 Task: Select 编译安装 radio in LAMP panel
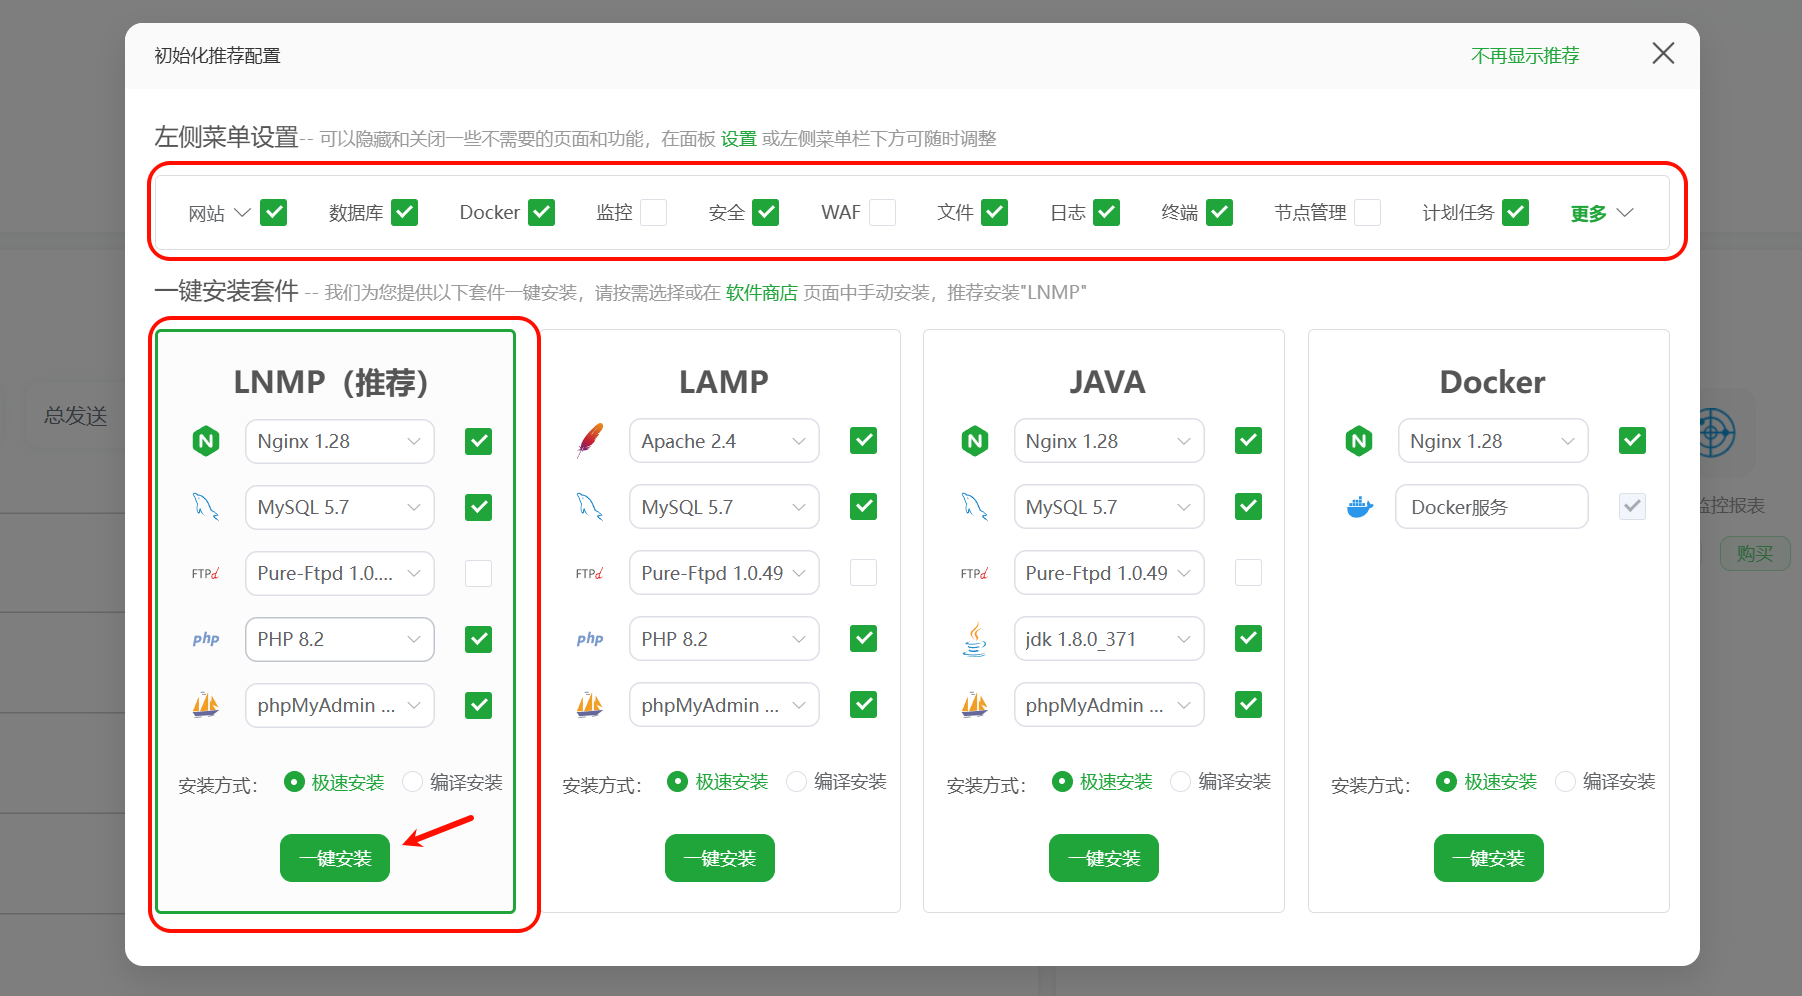tap(797, 781)
